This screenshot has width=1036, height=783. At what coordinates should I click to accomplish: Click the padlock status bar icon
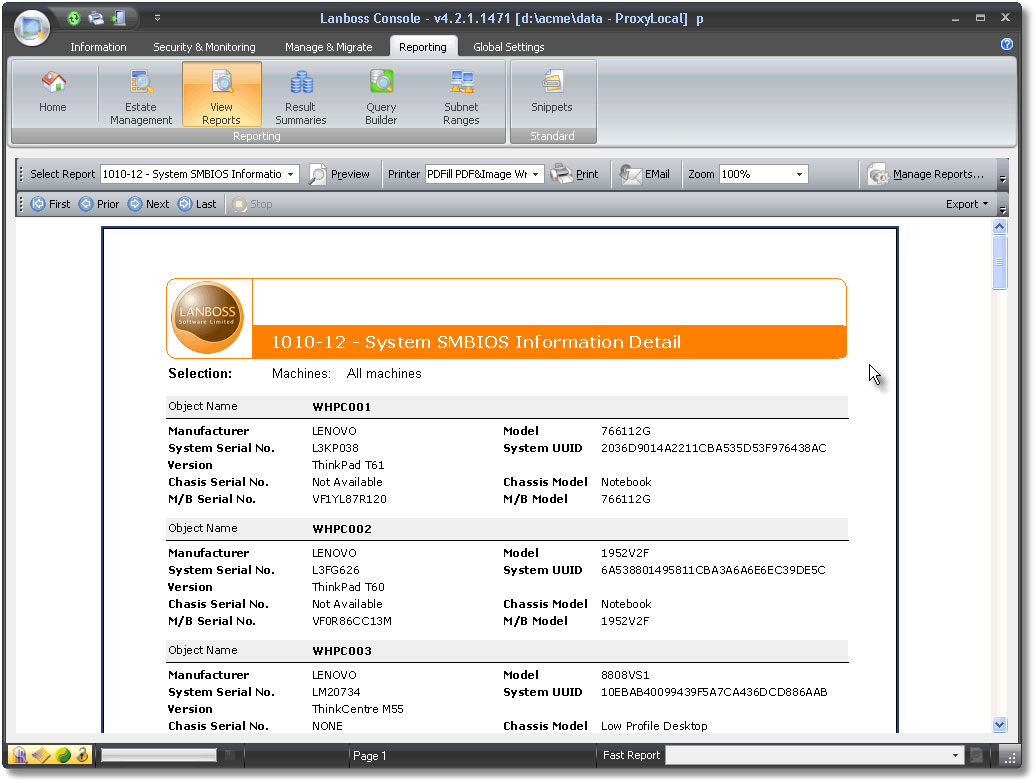[x=83, y=755]
